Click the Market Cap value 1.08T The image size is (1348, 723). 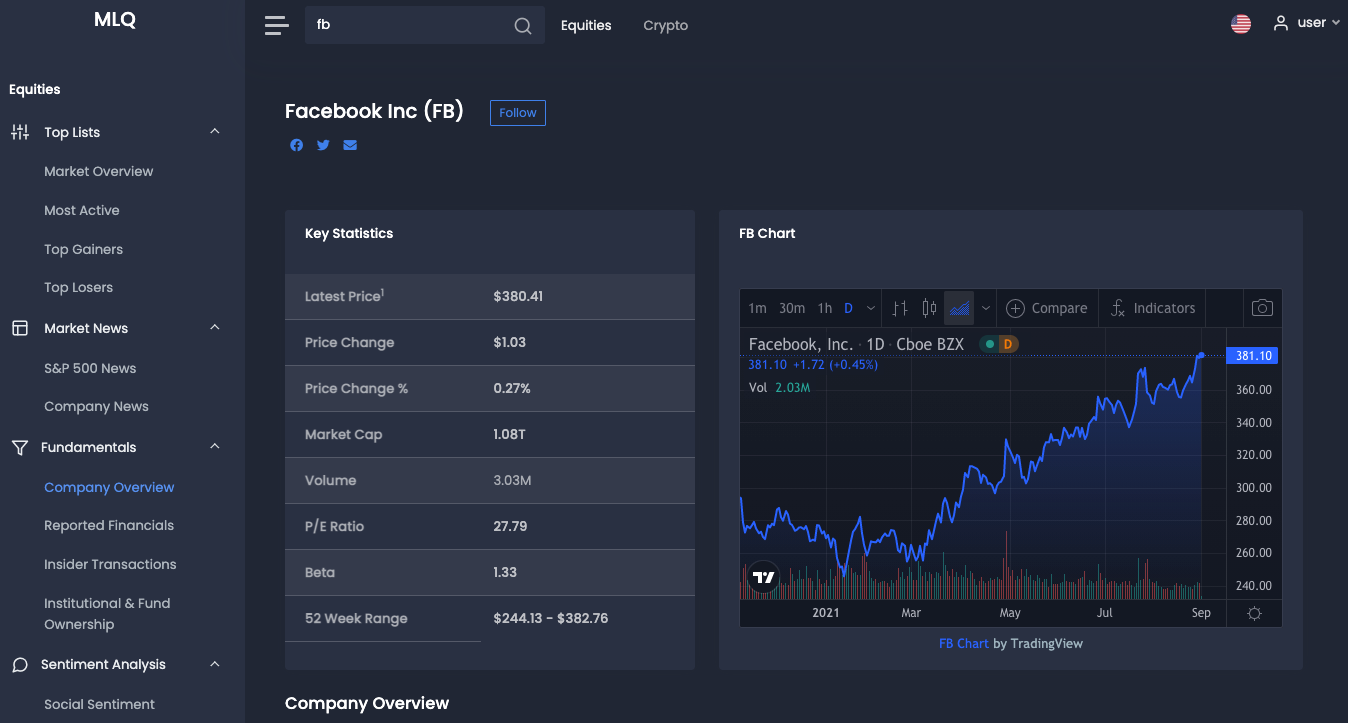pyautogui.click(x=510, y=435)
